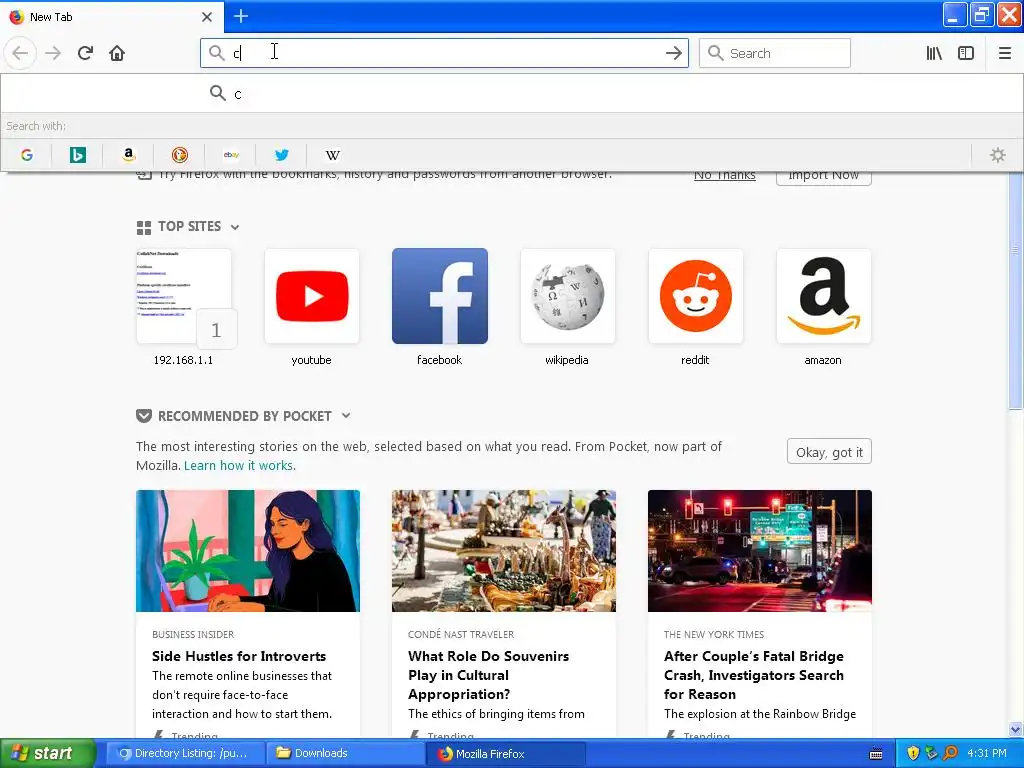Viewport: 1024px width, 768px height.
Task: Search with Twitter engine icon
Action: (281, 155)
